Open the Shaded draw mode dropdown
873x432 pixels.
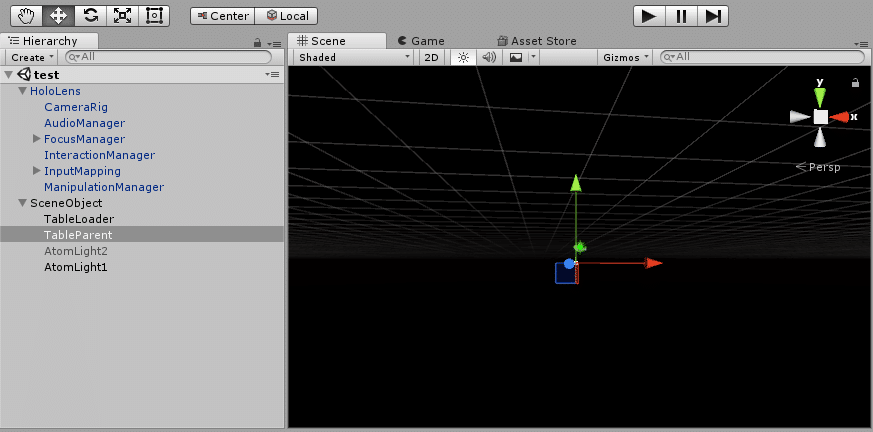(x=354, y=57)
